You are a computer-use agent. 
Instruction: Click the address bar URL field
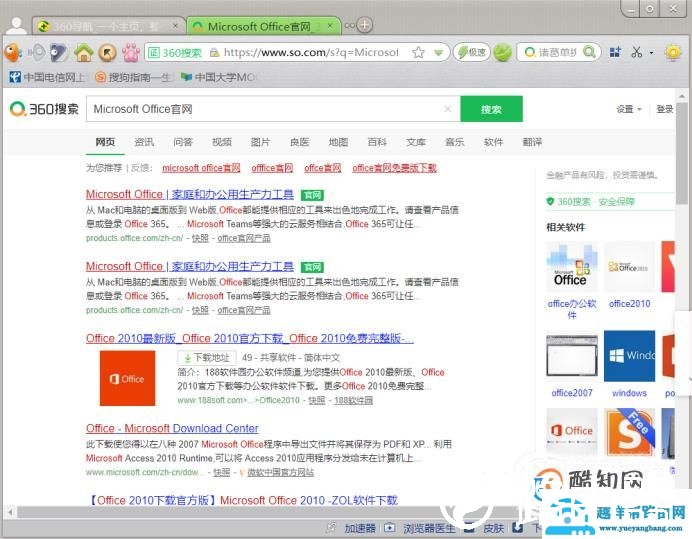point(311,53)
